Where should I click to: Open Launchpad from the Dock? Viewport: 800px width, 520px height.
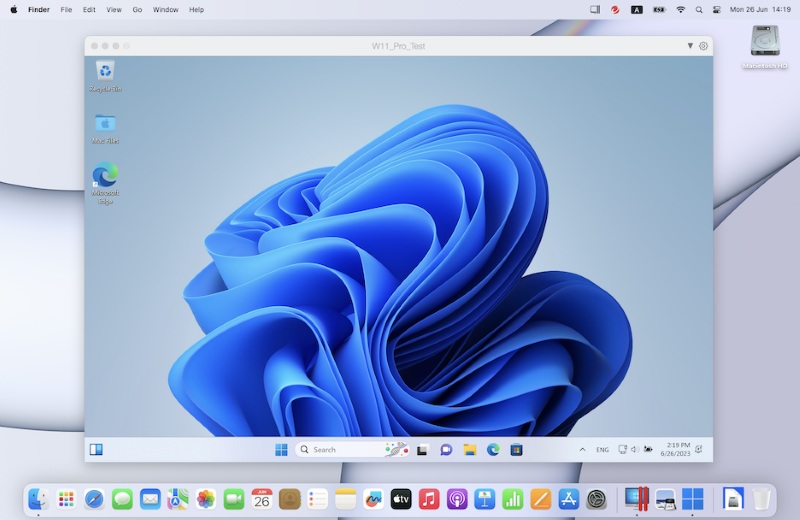click(66, 499)
